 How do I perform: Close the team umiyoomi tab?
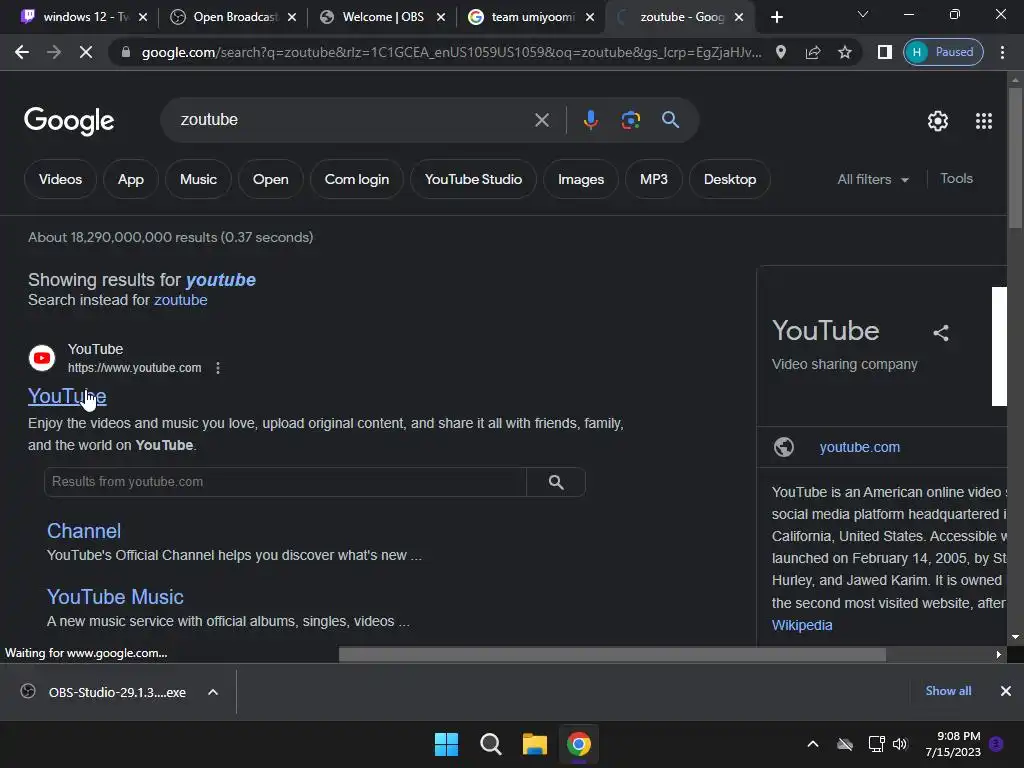click(590, 17)
